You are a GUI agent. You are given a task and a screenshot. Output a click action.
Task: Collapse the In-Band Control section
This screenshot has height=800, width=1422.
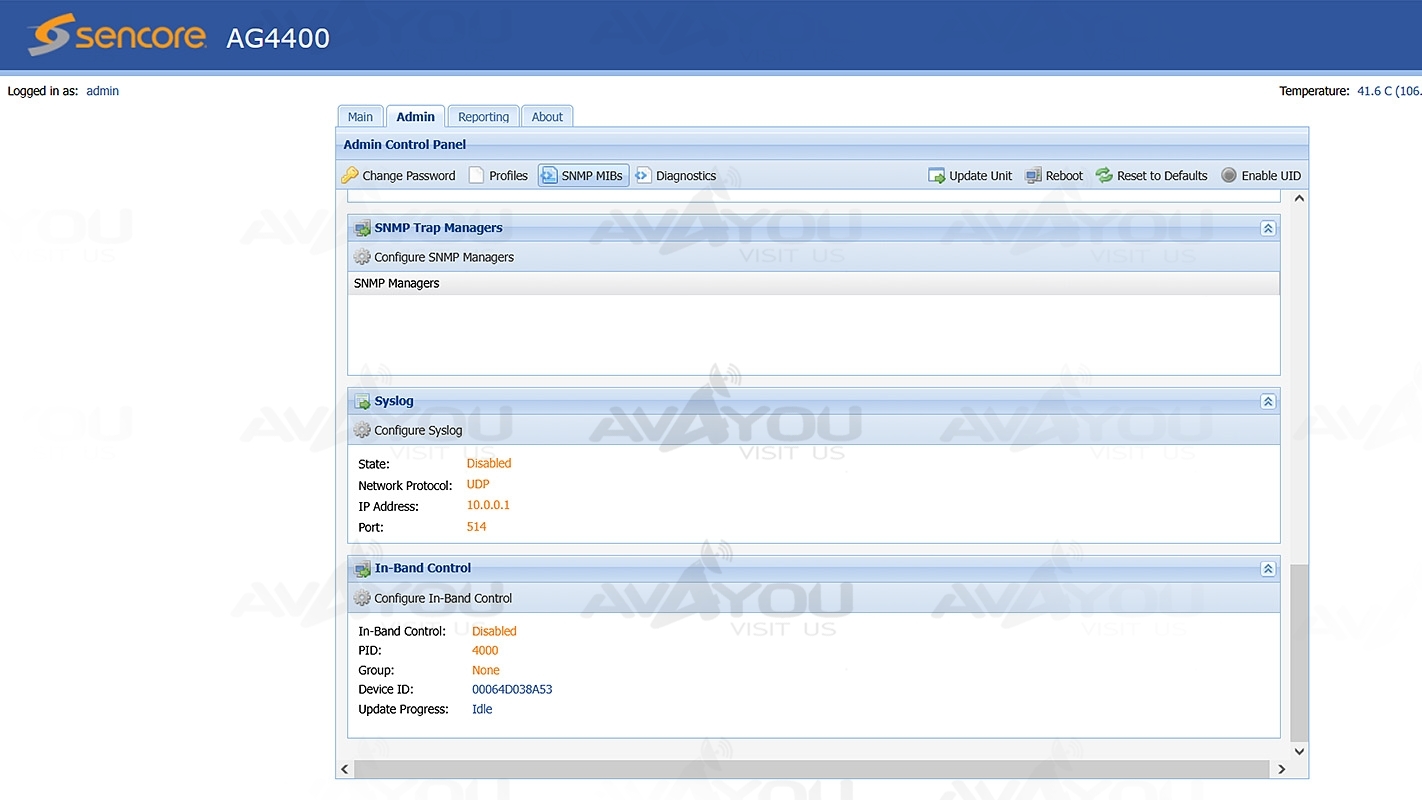[1268, 568]
